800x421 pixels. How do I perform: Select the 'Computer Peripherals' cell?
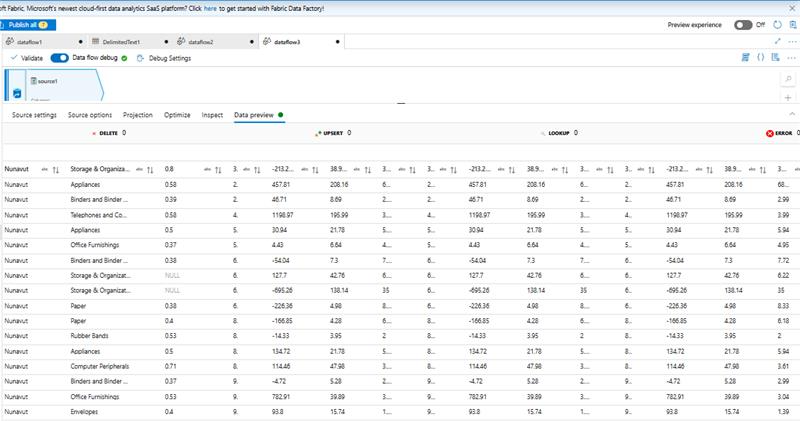click(99, 366)
